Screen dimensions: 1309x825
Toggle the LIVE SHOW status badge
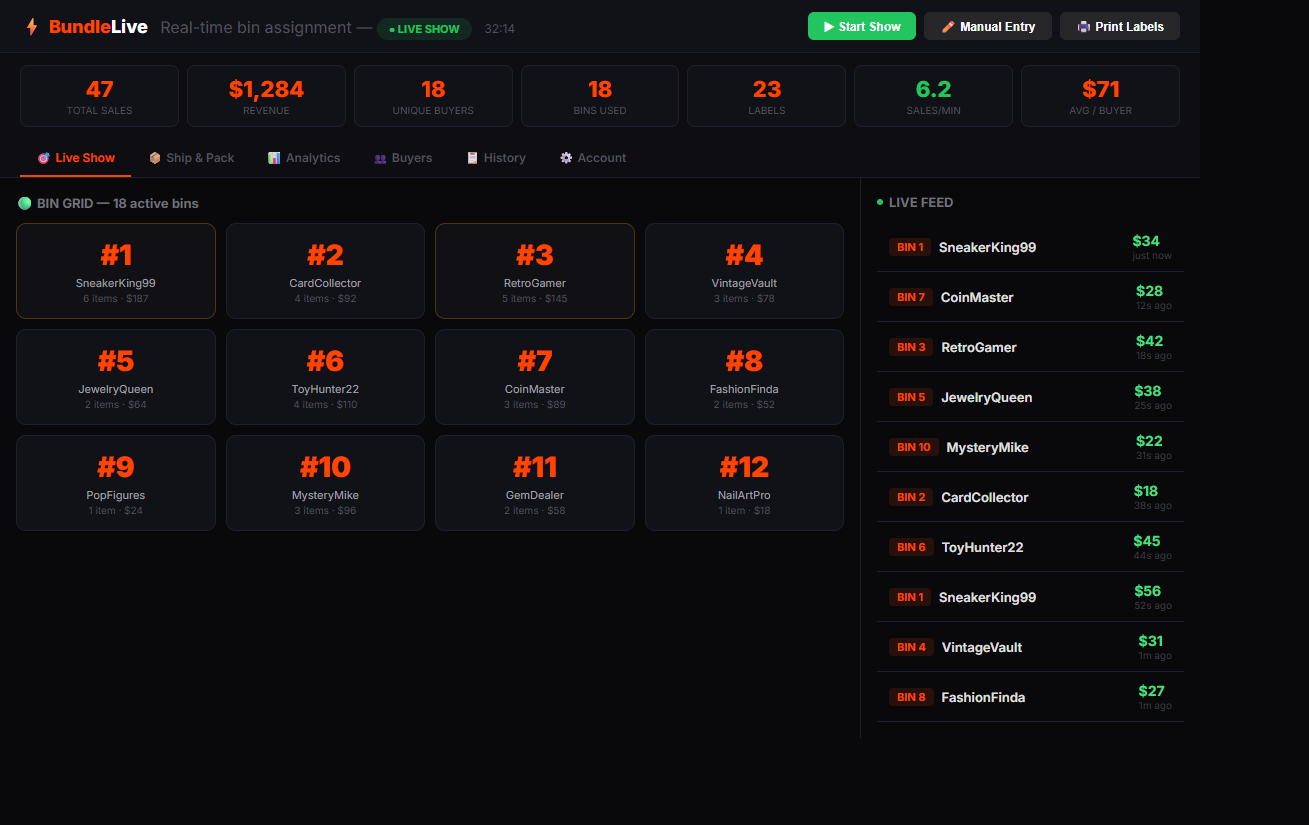point(424,30)
